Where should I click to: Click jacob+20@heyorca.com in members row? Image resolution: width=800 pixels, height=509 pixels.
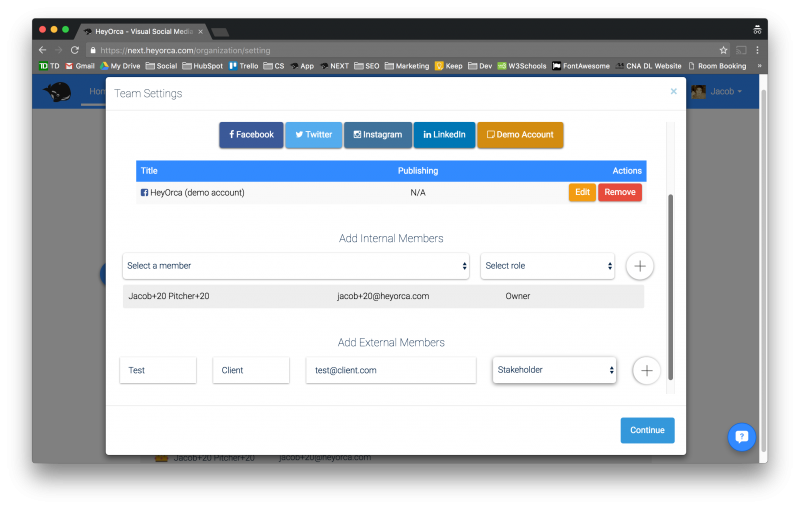click(383, 296)
